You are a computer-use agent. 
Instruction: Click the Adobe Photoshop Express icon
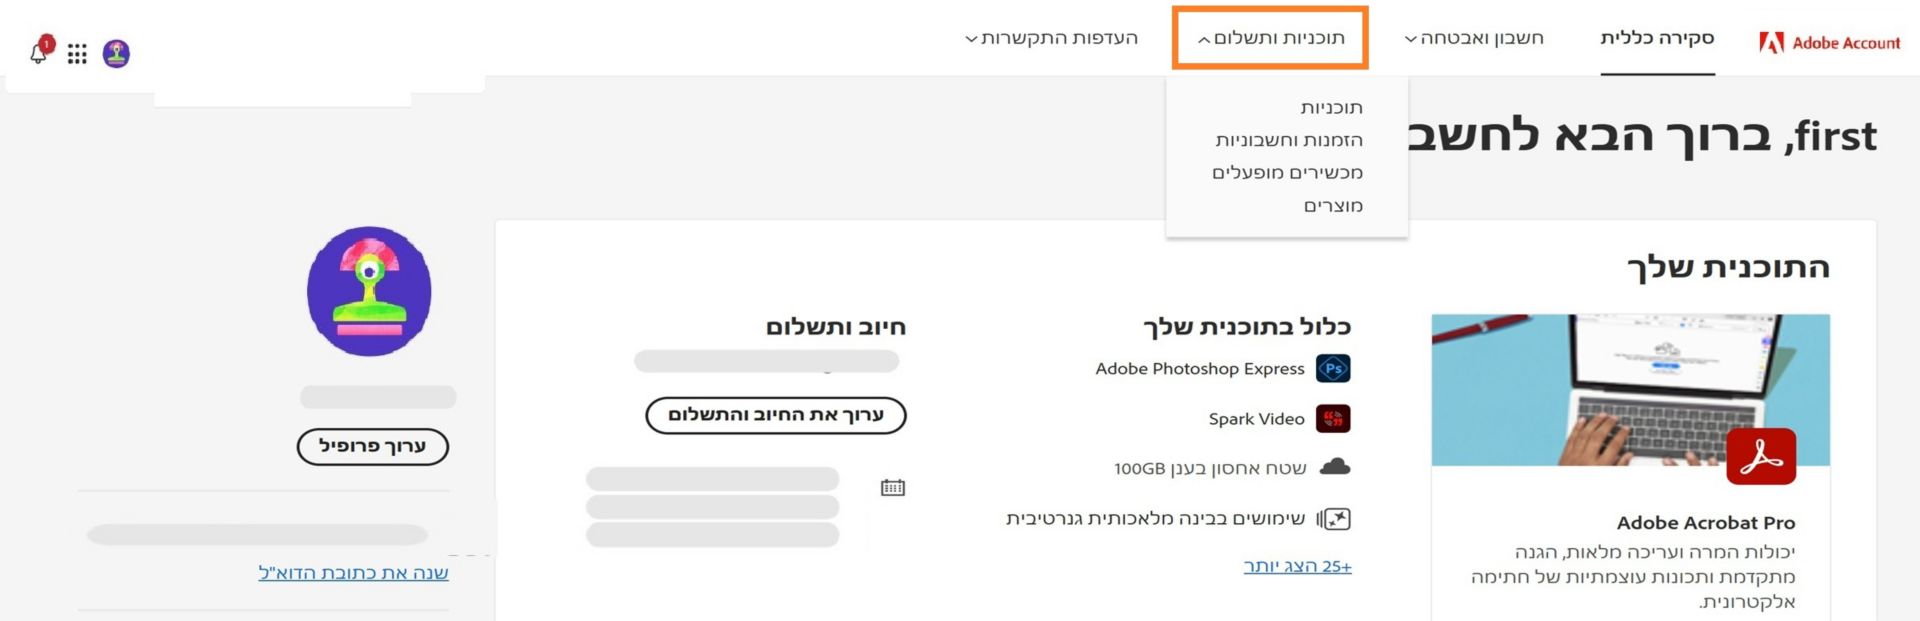1333,369
